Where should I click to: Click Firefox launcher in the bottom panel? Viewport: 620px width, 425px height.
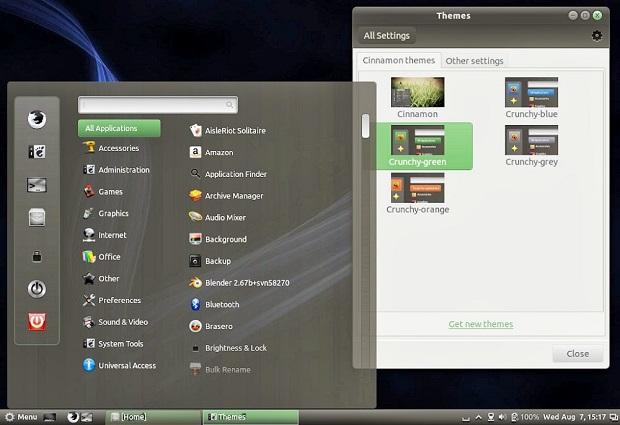point(73,417)
